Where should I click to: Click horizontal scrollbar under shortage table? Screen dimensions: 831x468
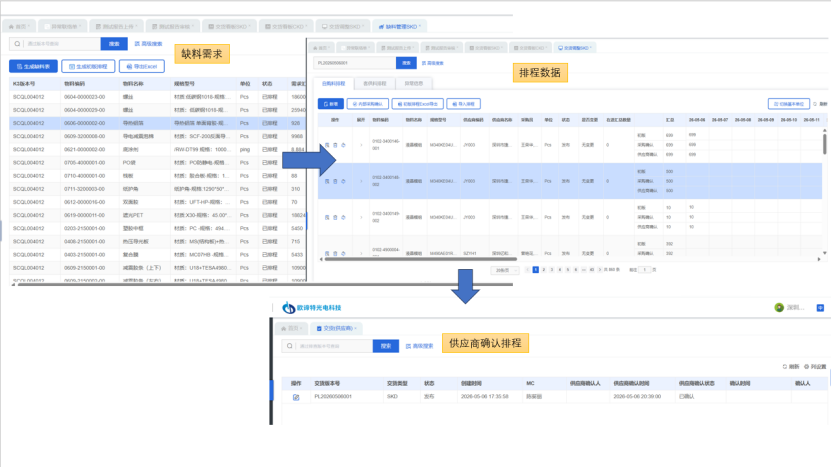(265, 285)
